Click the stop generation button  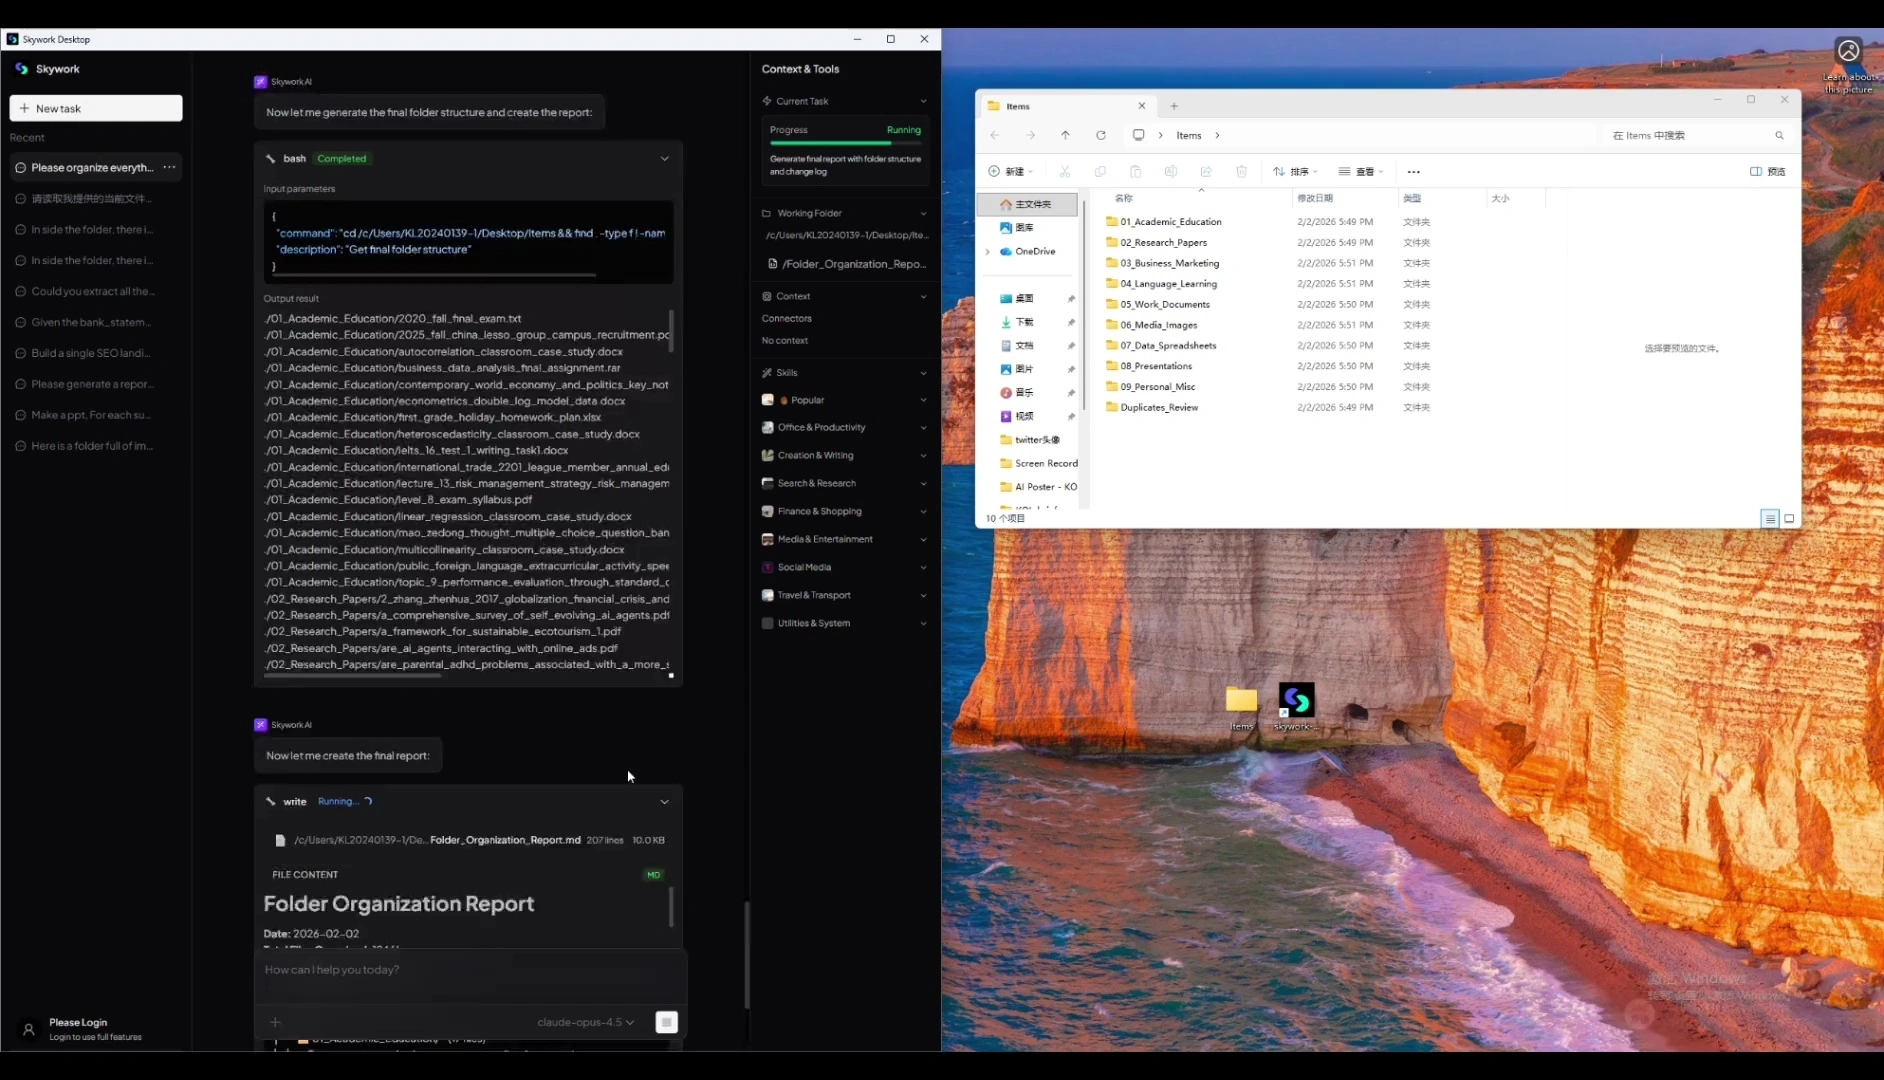point(666,1021)
